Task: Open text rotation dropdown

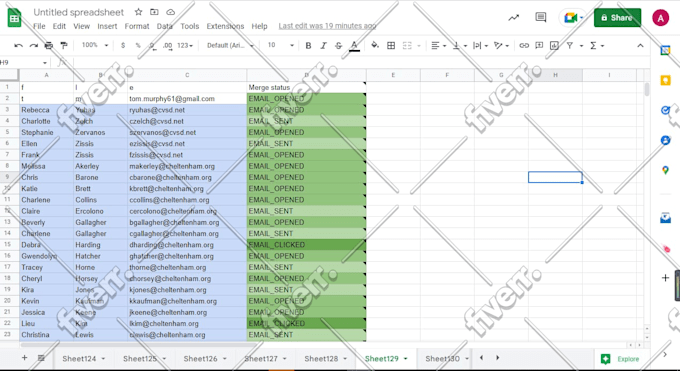Action: (x=501, y=46)
